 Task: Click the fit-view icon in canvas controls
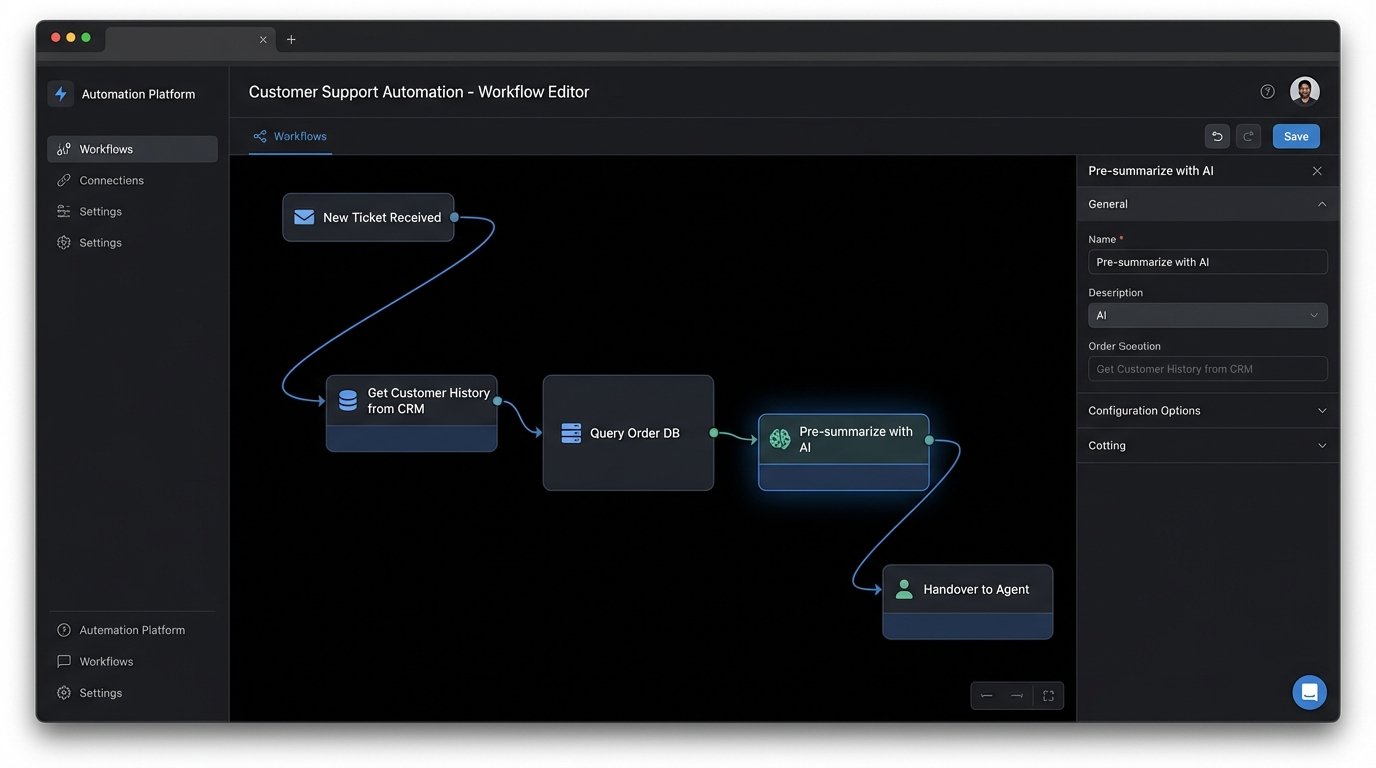(x=1047, y=695)
